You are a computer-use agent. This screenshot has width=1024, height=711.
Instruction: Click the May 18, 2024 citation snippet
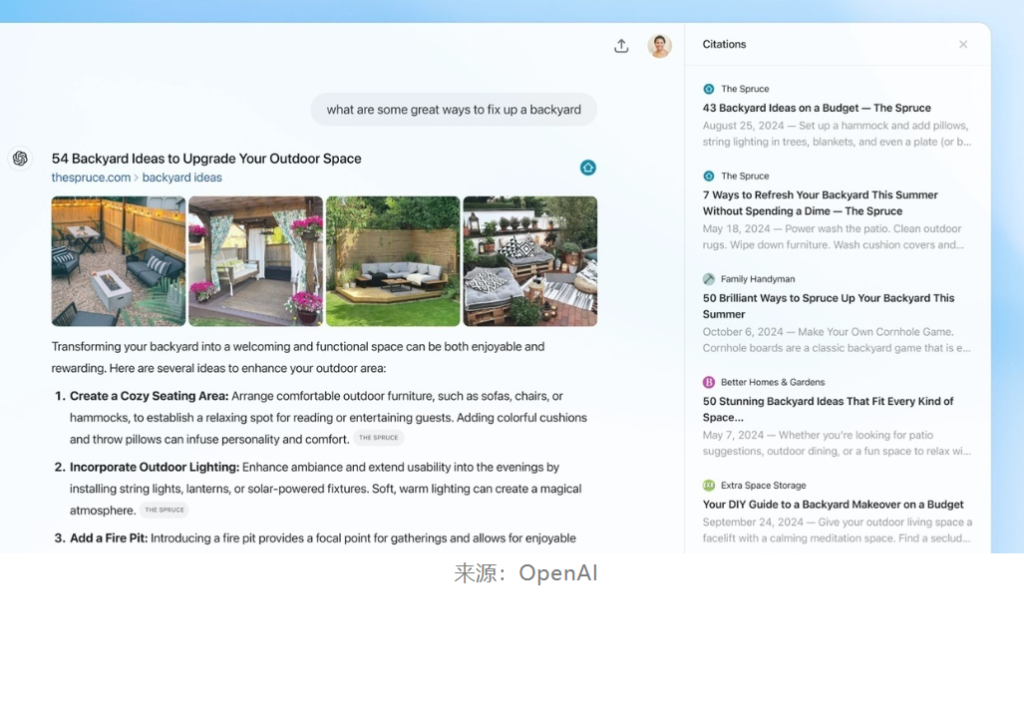pos(833,237)
